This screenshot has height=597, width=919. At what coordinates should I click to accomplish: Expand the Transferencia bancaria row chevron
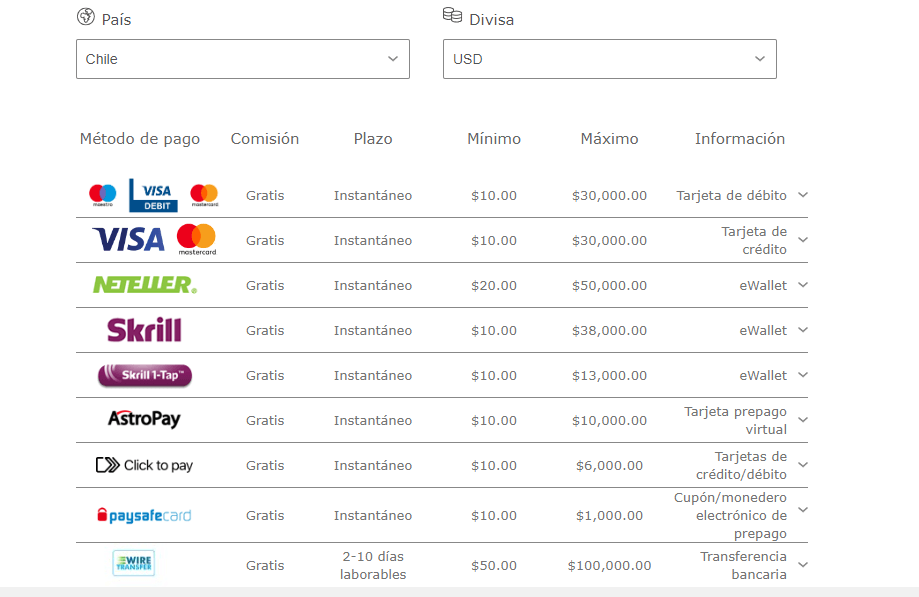point(803,565)
